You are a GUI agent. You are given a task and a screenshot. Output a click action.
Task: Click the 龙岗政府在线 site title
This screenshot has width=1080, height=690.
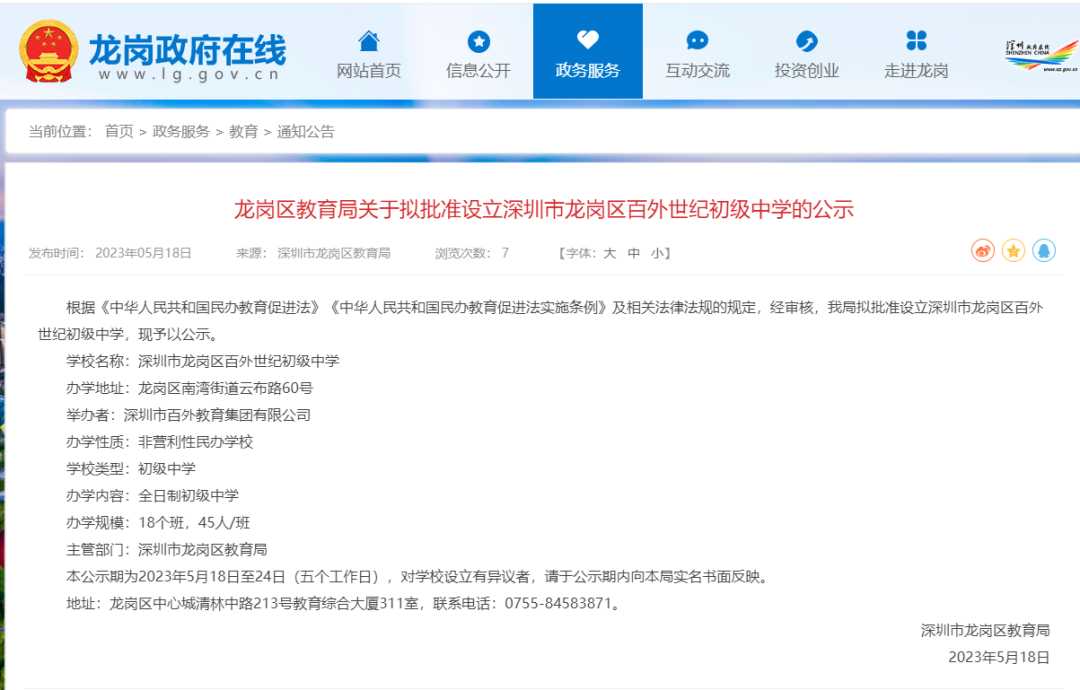pos(187,50)
